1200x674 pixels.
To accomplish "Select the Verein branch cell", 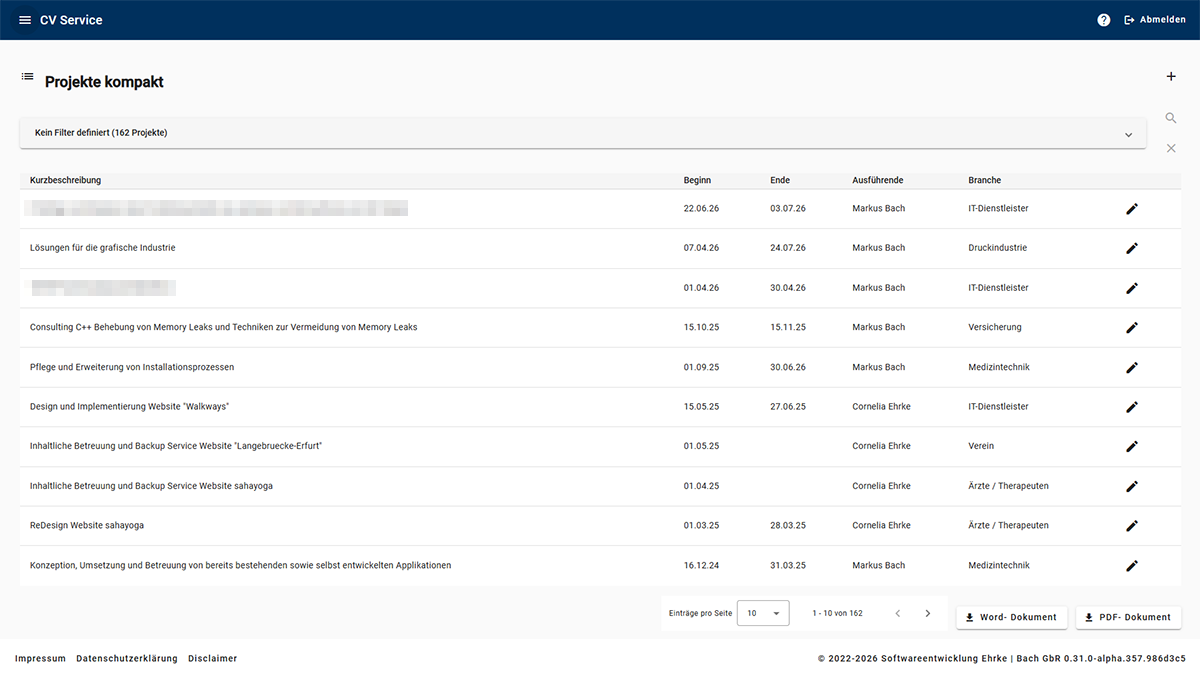I will (x=982, y=446).
